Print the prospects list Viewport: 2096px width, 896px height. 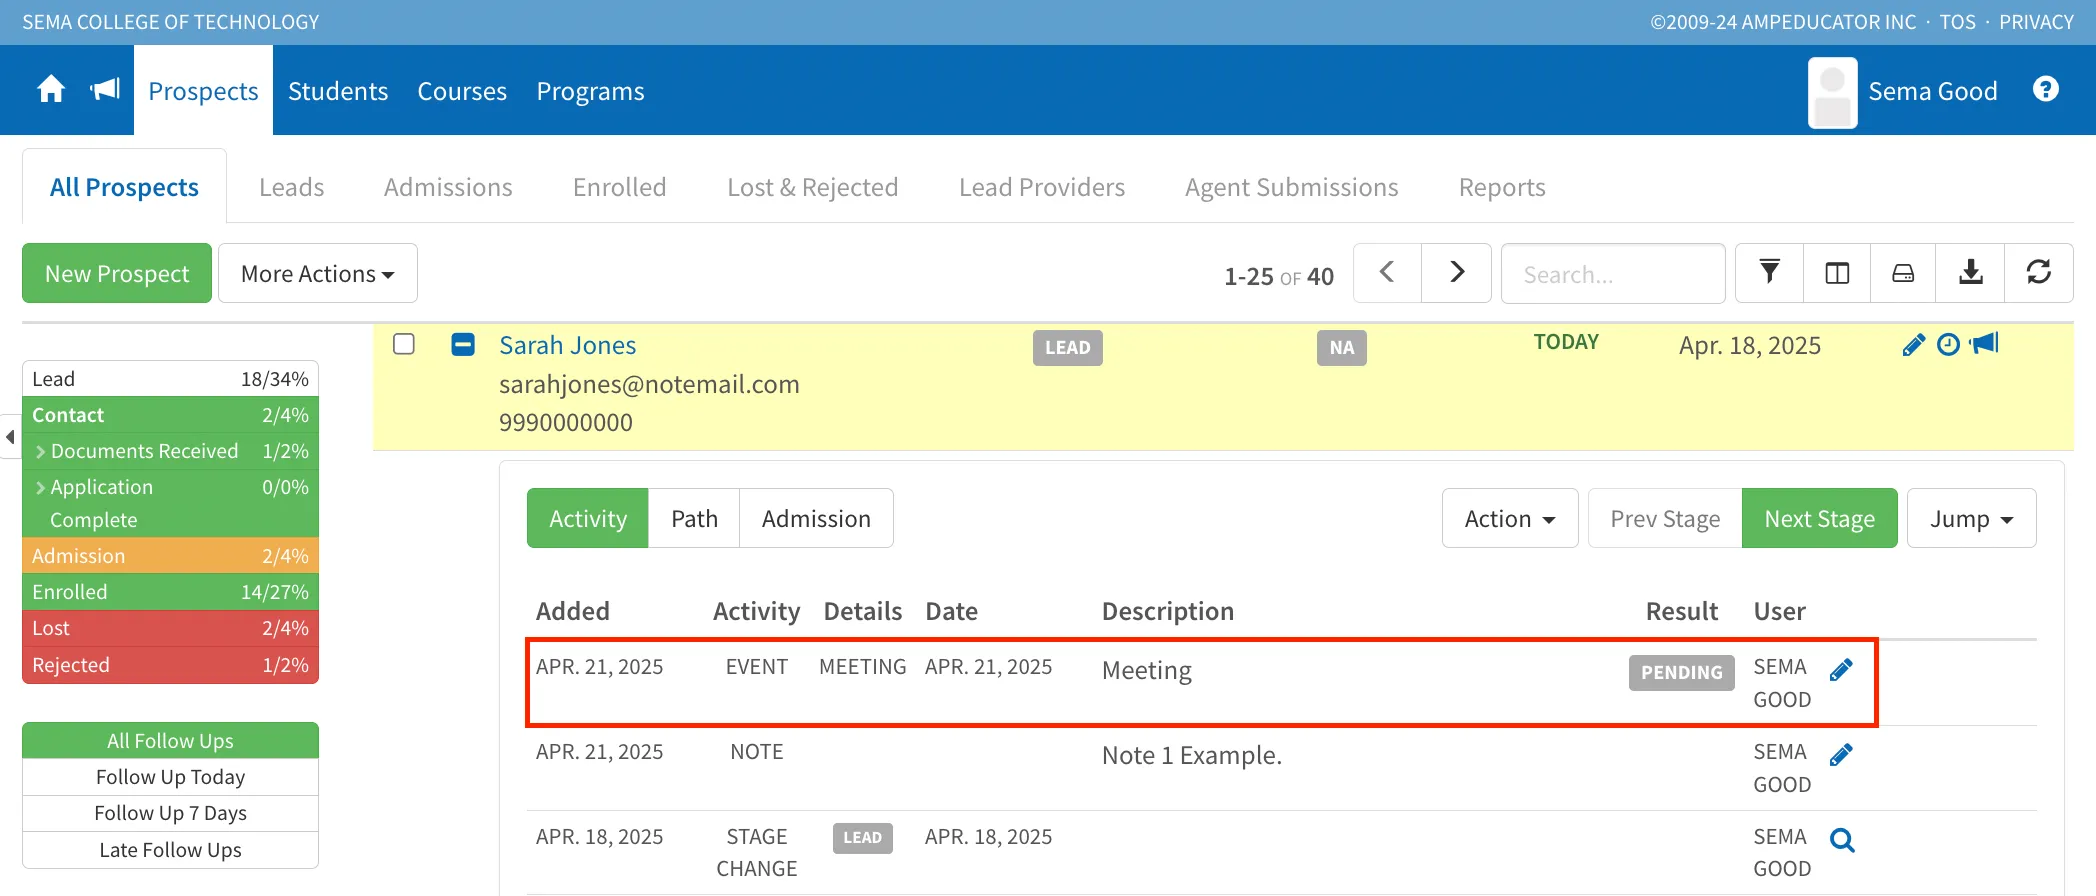point(1903,273)
